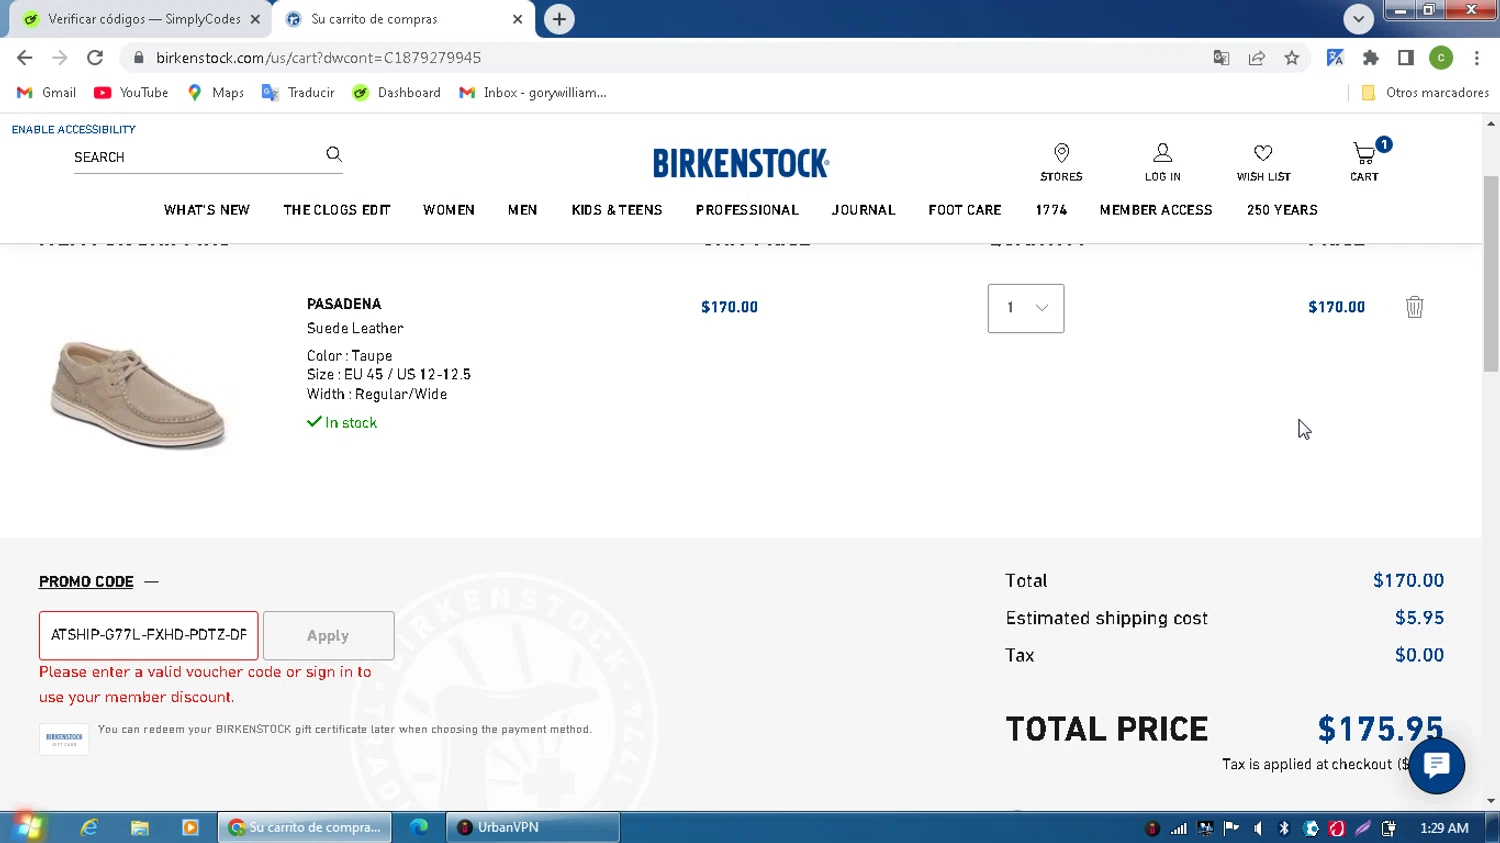Open YouTube bookmark
The height and width of the screenshot is (843, 1500).
(x=131, y=92)
